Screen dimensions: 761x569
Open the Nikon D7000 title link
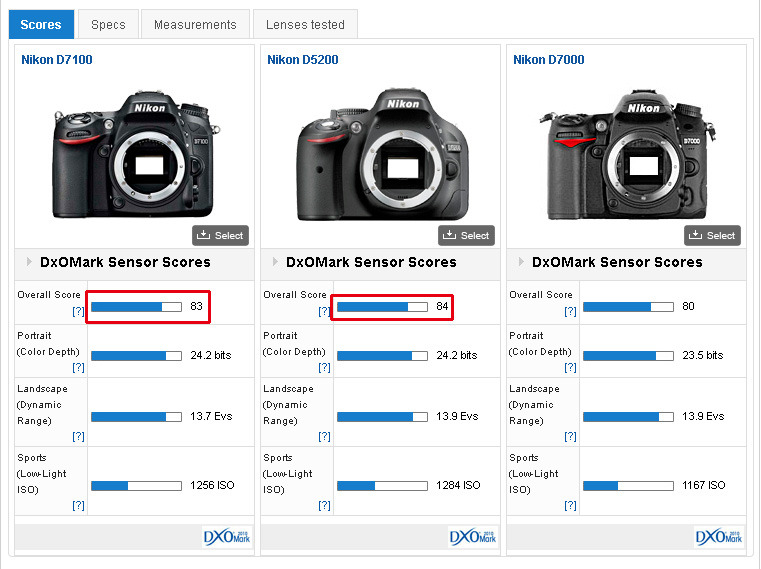click(x=549, y=60)
